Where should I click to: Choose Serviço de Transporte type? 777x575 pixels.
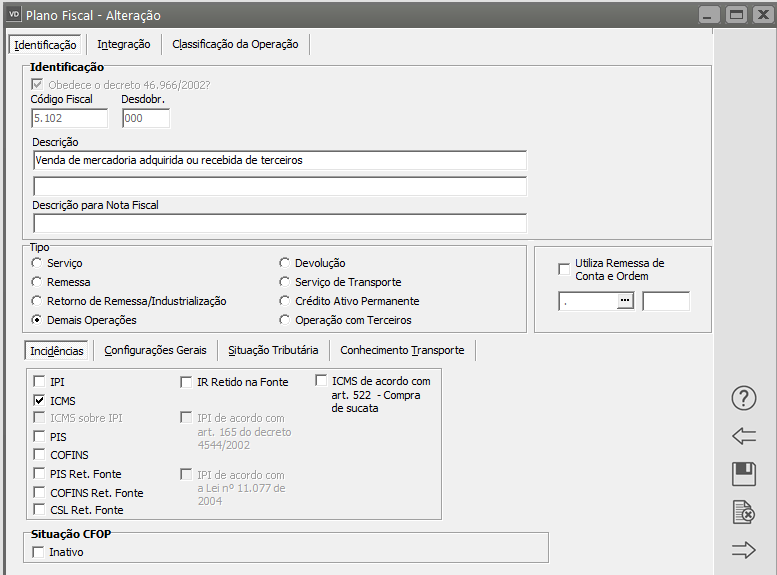point(284,282)
